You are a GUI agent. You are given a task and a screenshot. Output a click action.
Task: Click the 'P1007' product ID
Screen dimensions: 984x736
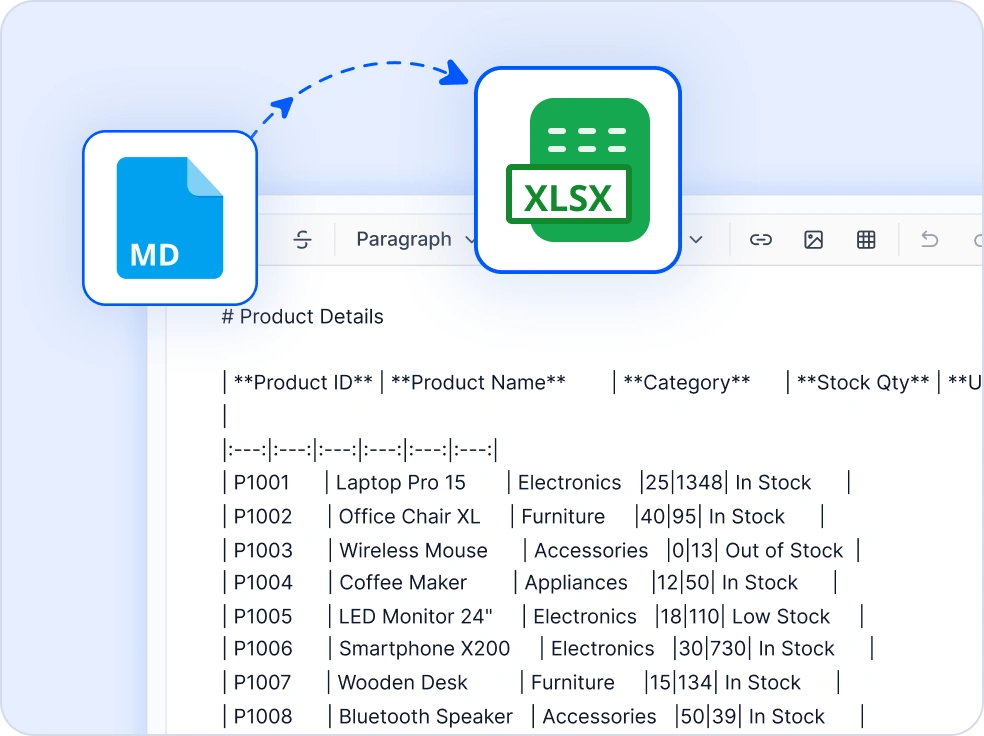262,682
